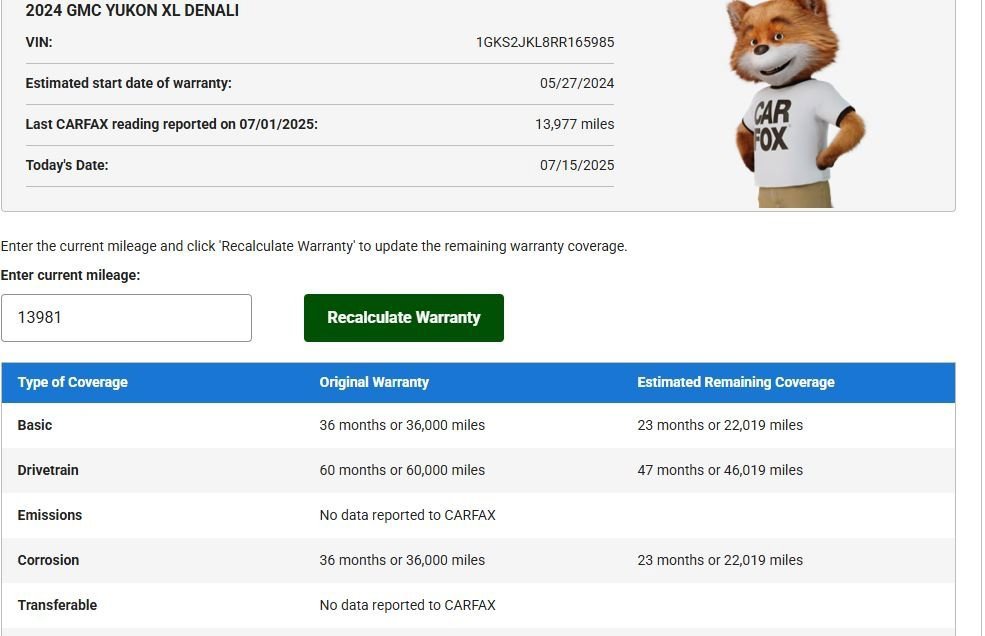Click the Original Warranty column header
This screenshot has width=985, height=636.
pos(374,382)
